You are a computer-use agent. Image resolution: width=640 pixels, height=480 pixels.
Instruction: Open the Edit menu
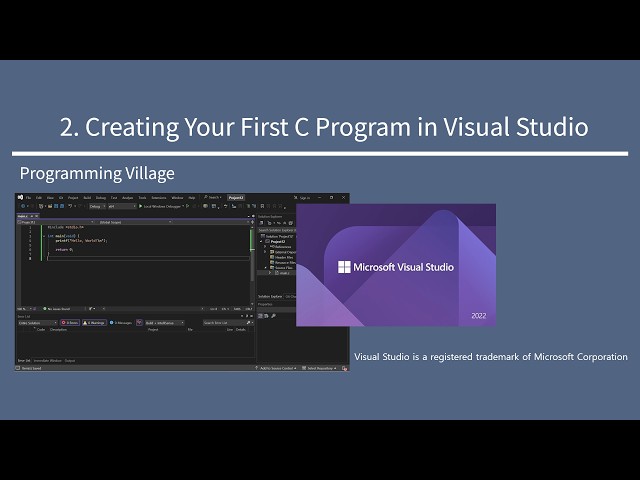tap(39, 198)
